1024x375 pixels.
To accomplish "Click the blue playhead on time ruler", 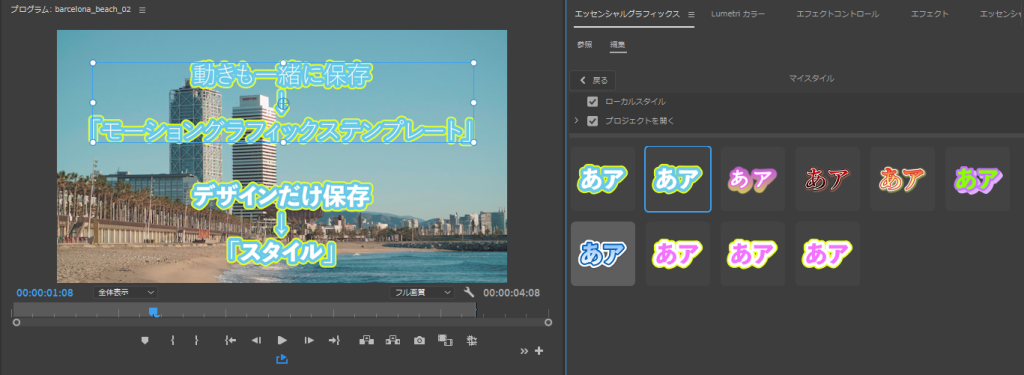I will click(x=154, y=312).
